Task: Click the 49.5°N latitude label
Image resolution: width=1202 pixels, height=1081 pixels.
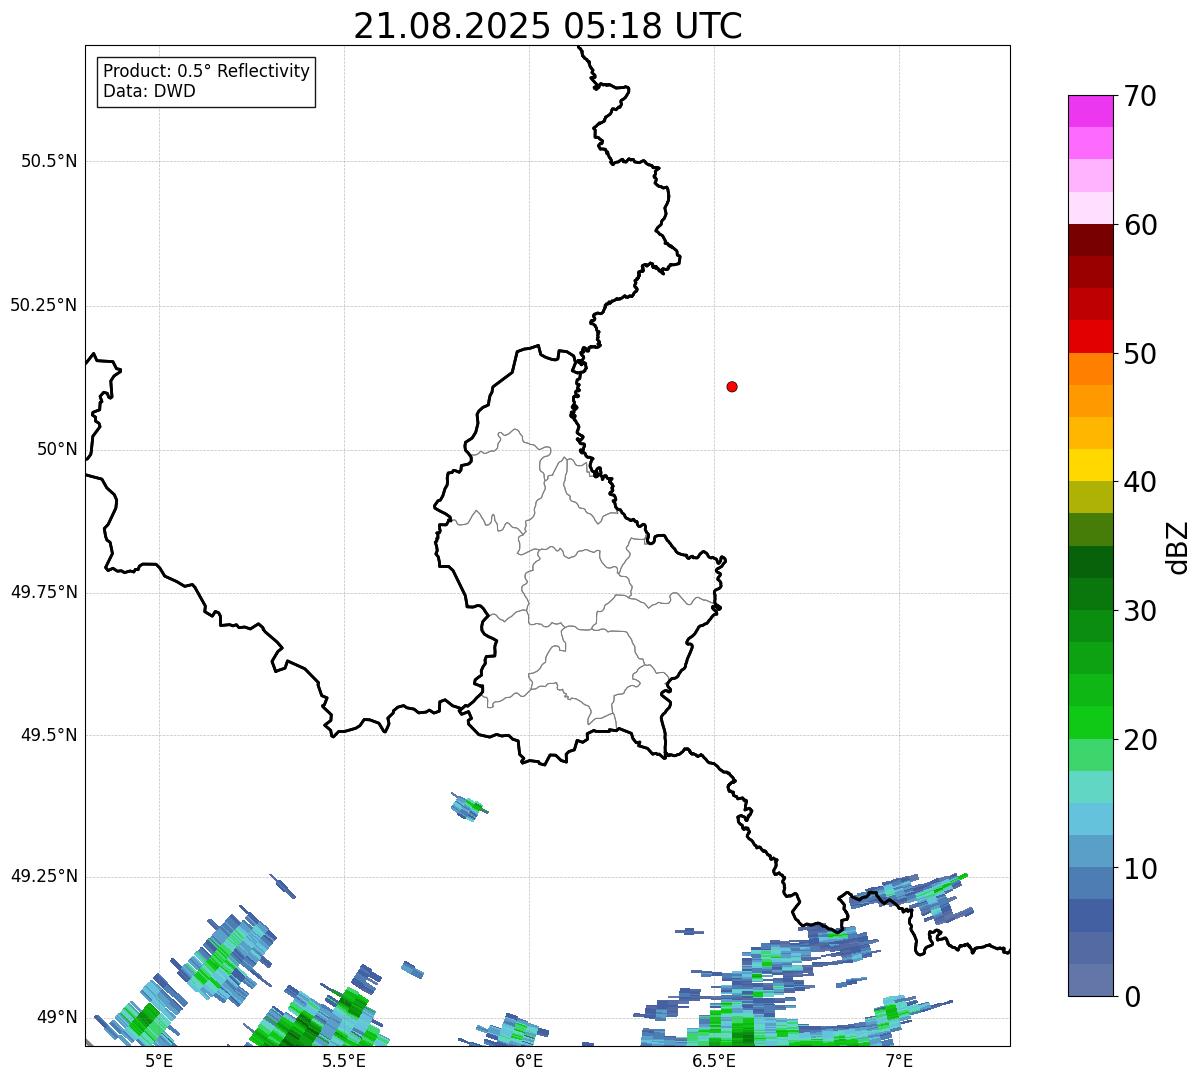Action: tap(49, 735)
